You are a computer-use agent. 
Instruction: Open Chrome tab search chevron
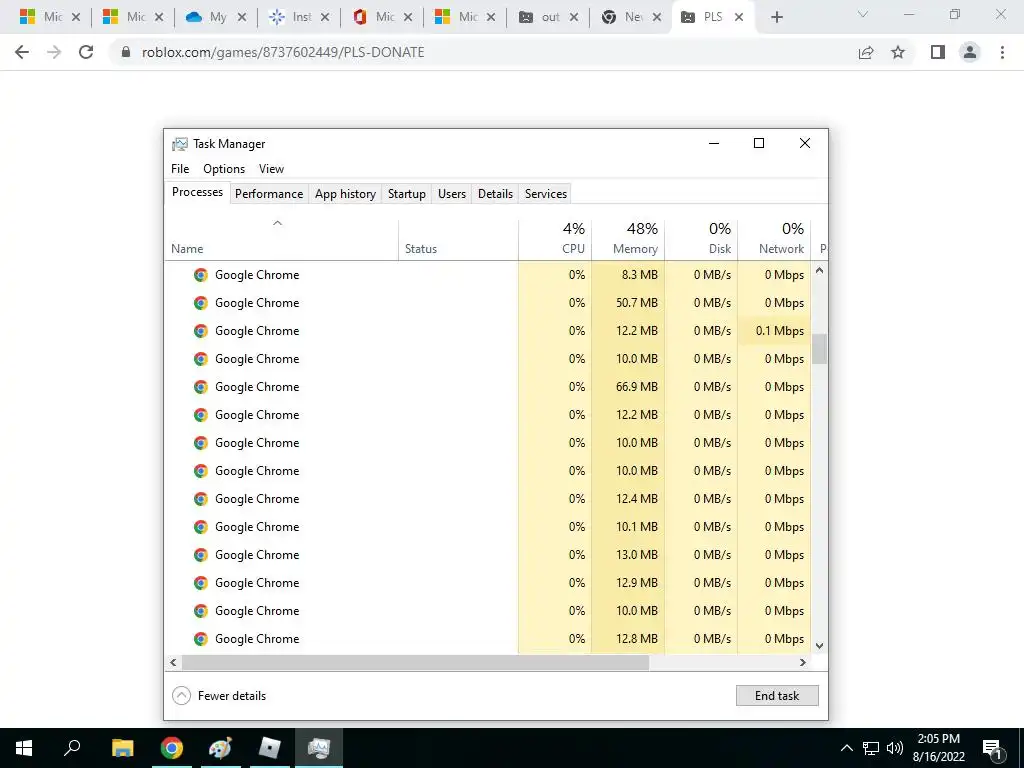point(863,14)
